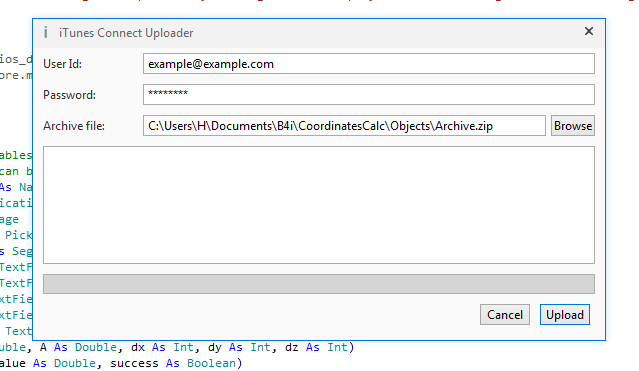Browse for an archive file
The width and height of the screenshot is (639, 371).
click(x=573, y=126)
